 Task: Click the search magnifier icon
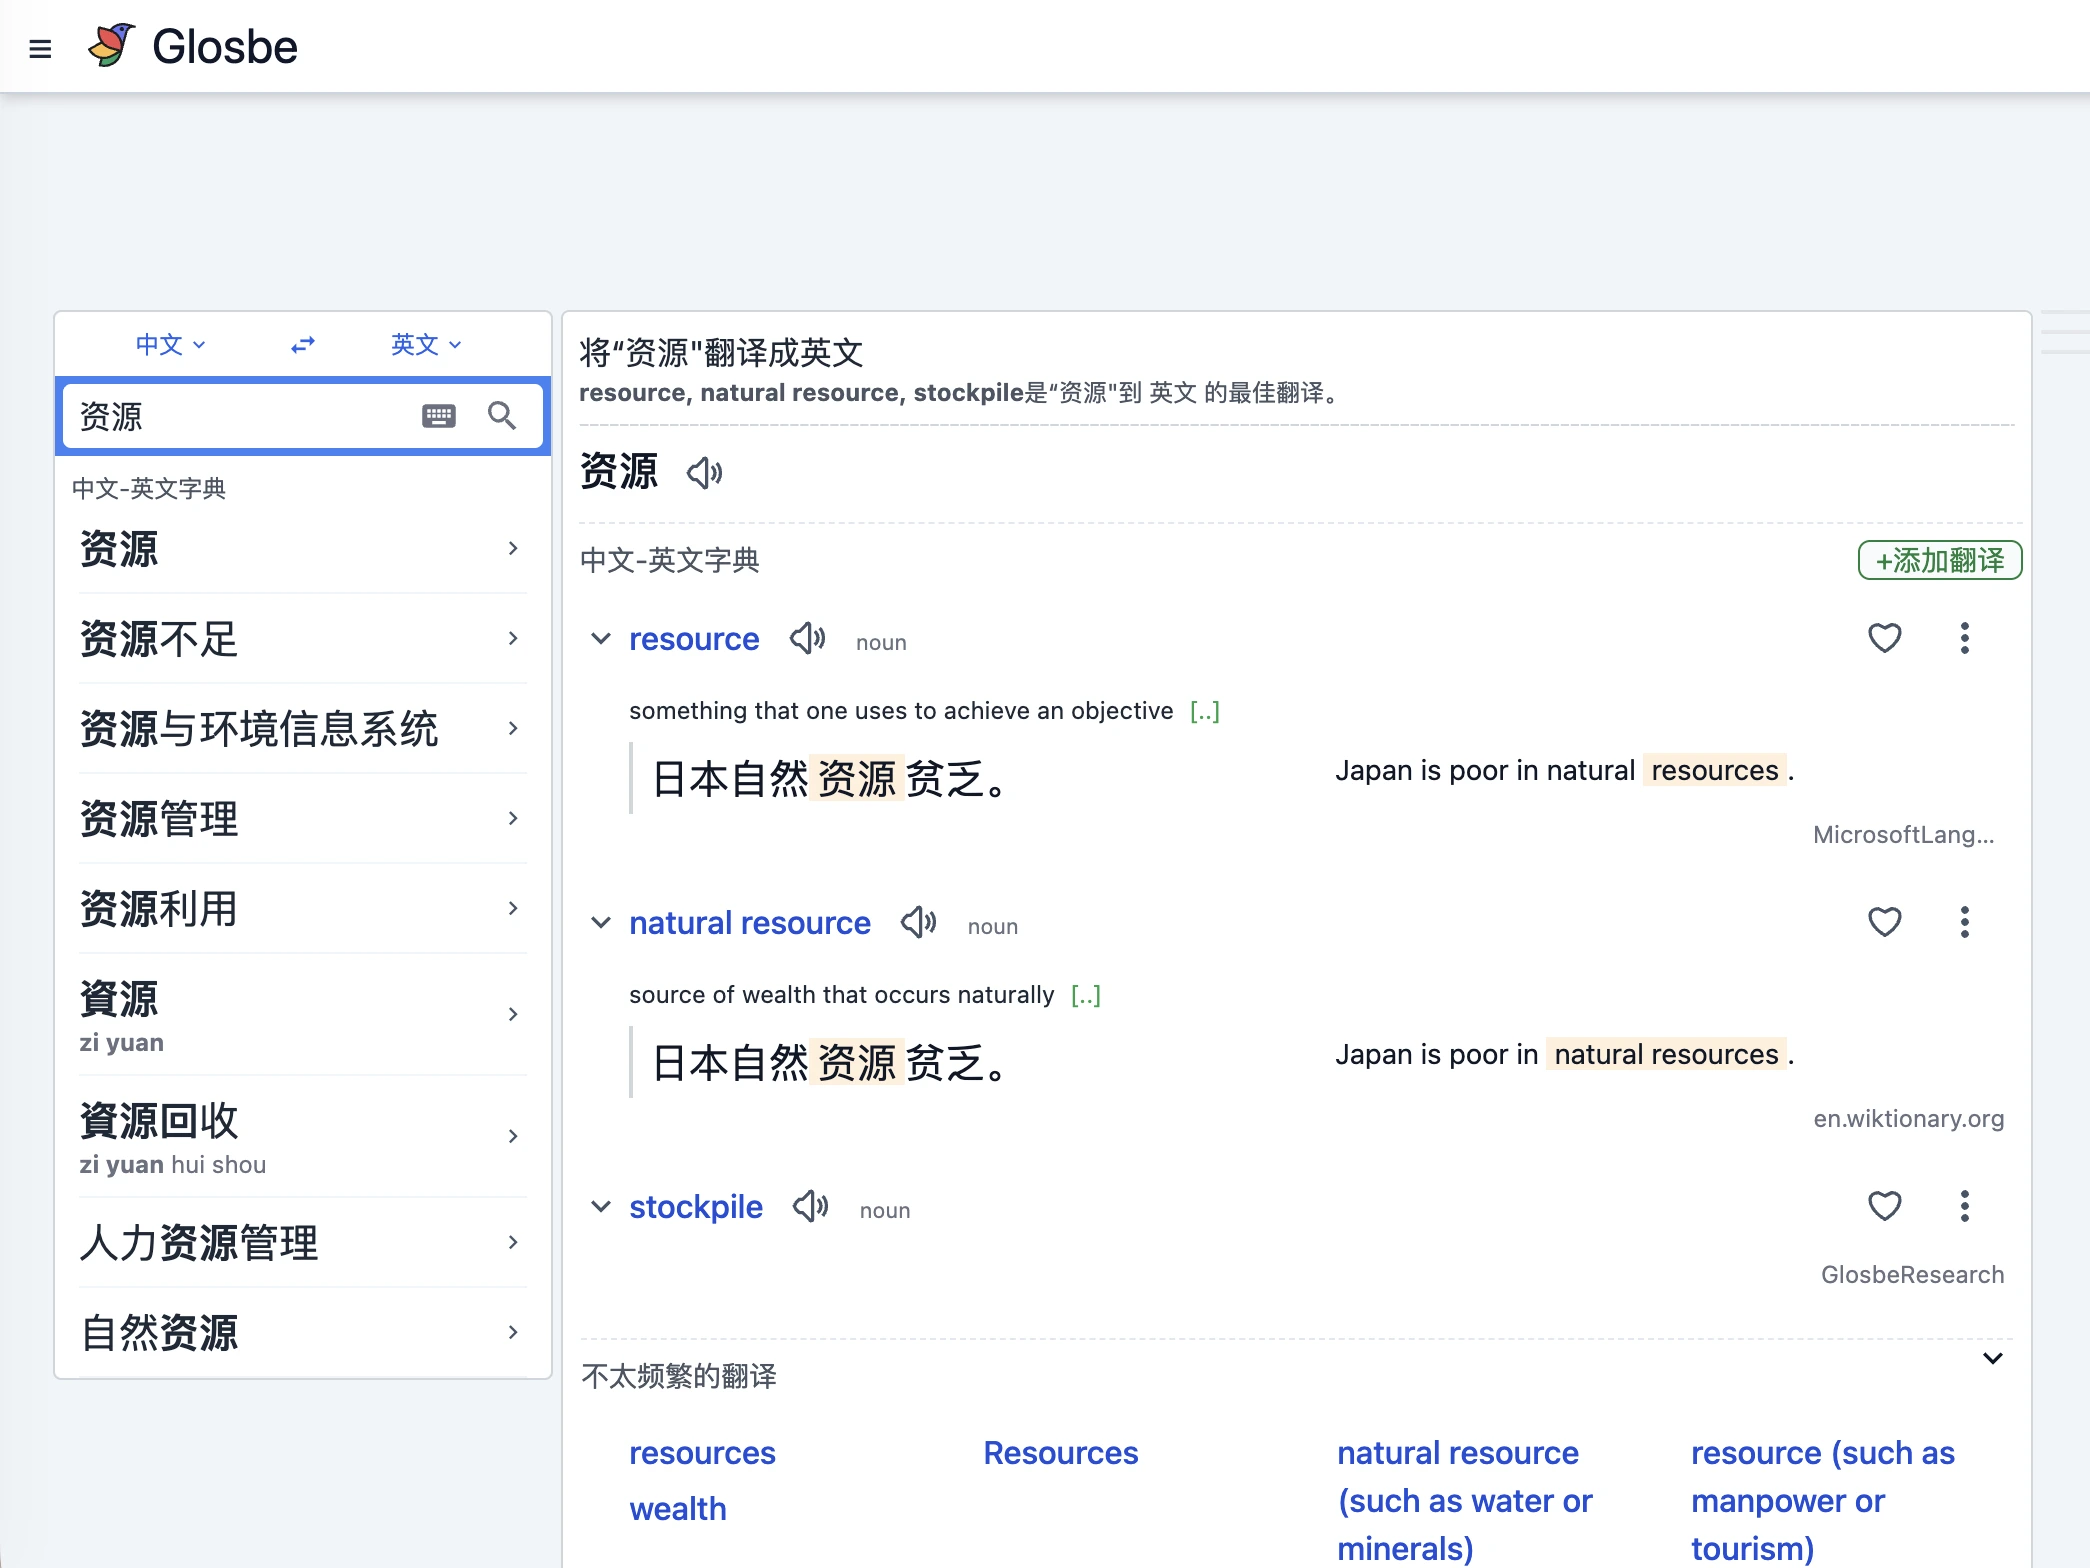(502, 416)
